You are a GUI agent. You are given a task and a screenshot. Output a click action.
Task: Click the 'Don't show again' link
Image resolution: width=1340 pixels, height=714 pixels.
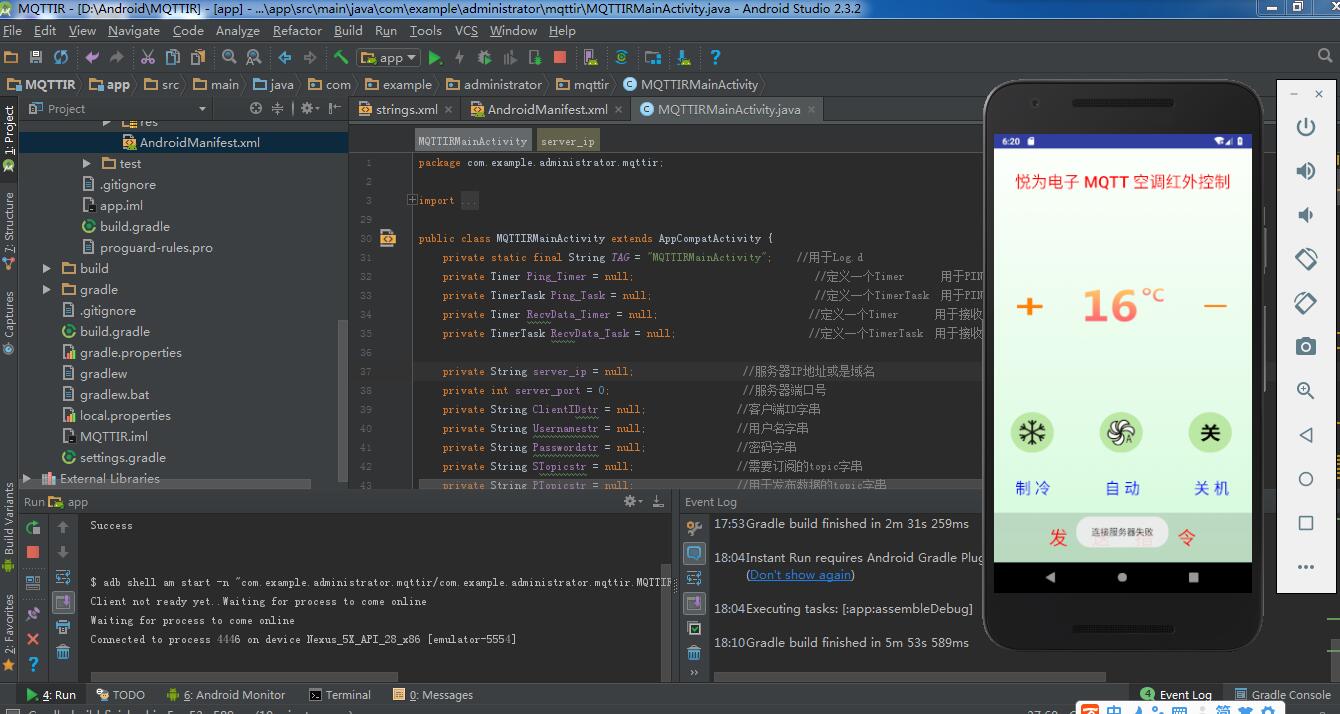click(801, 575)
